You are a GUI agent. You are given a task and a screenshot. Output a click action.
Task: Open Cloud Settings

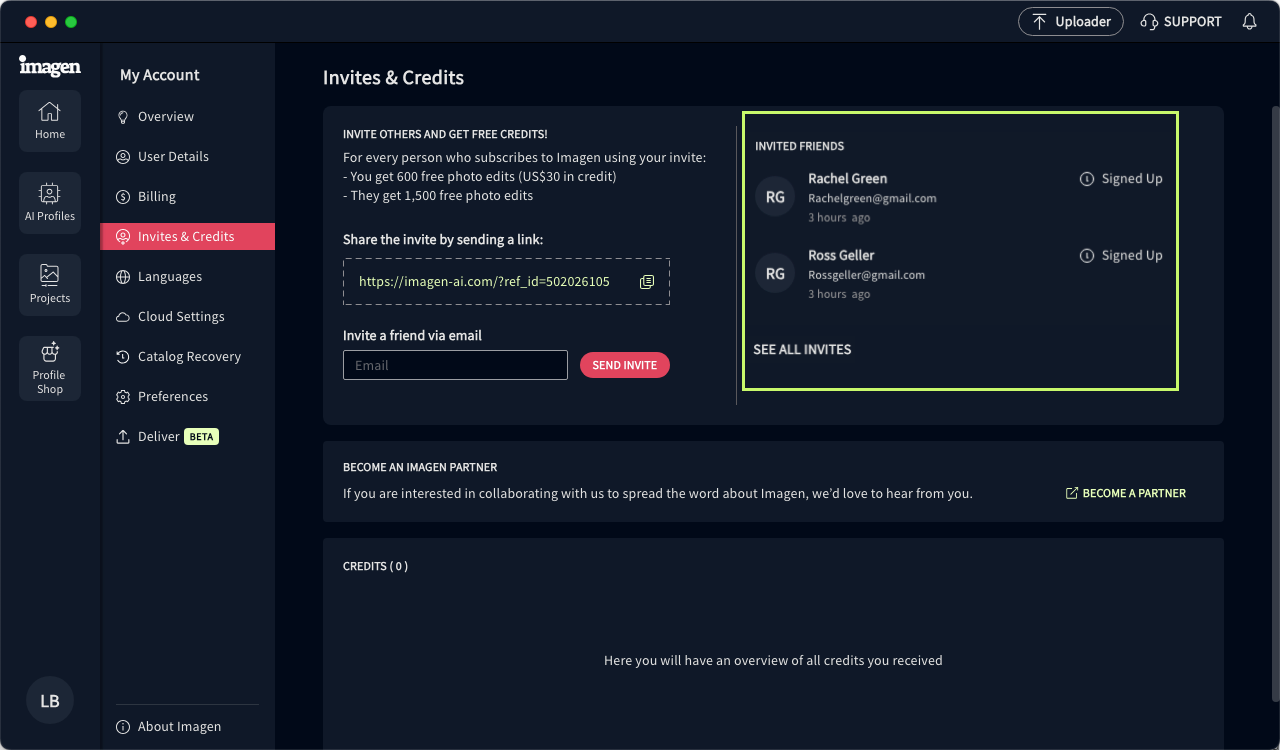pyautogui.click(x=188, y=317)
